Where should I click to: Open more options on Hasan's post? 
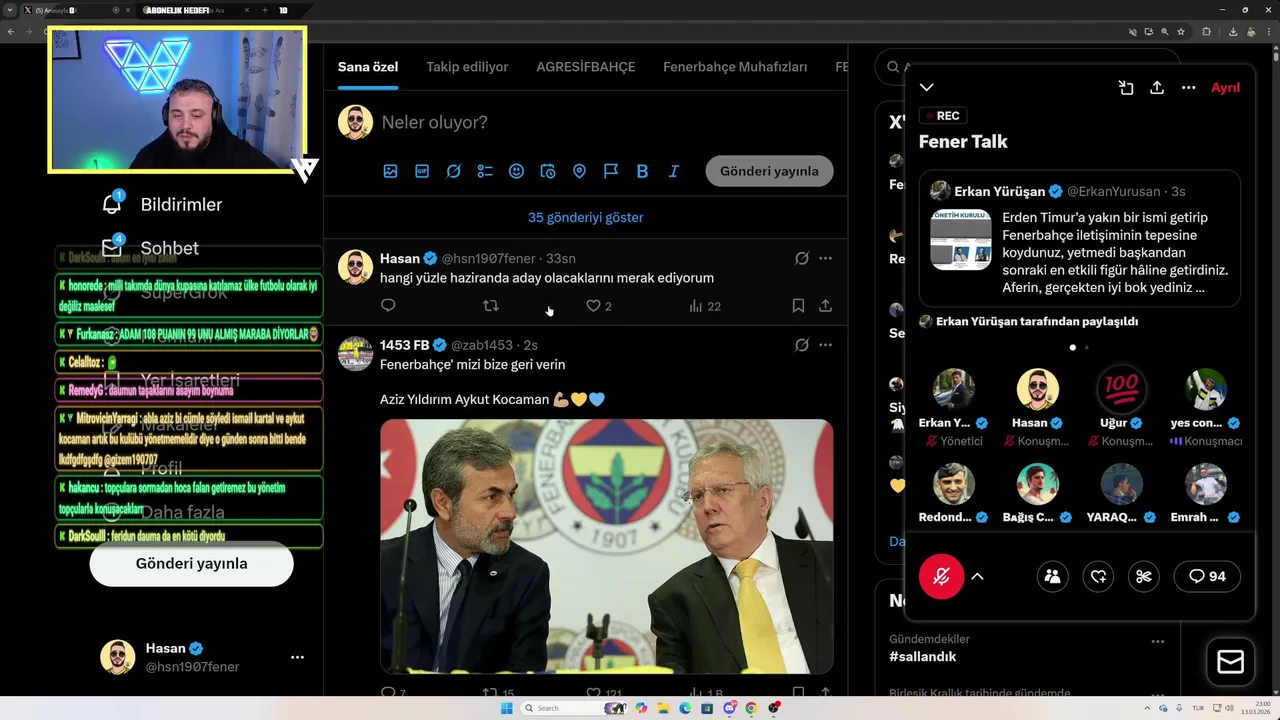[x=825, y=258]
